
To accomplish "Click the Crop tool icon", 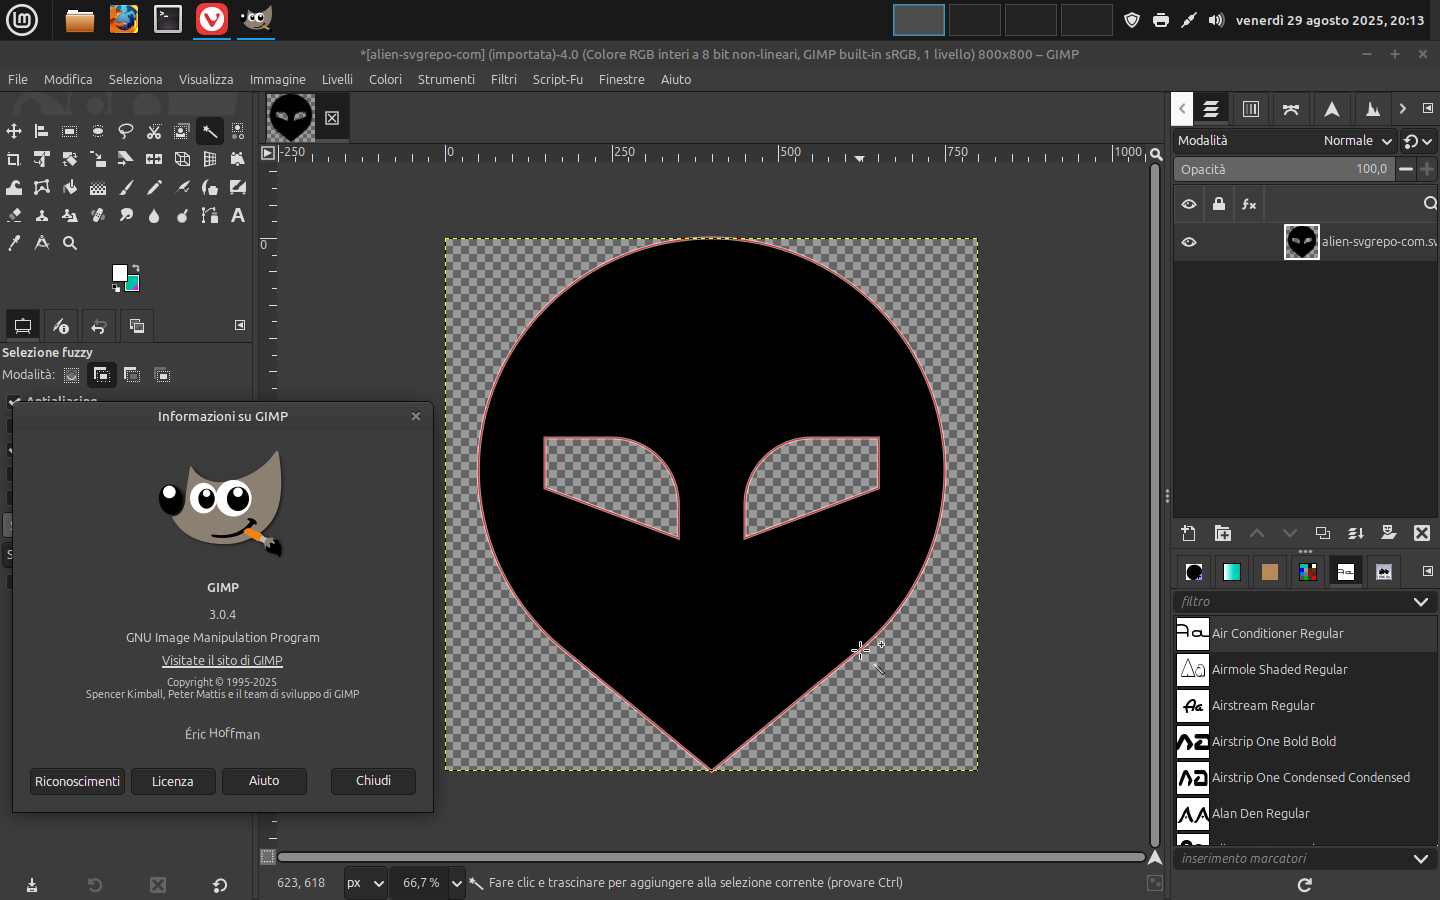I will click(x=14, y=159).
